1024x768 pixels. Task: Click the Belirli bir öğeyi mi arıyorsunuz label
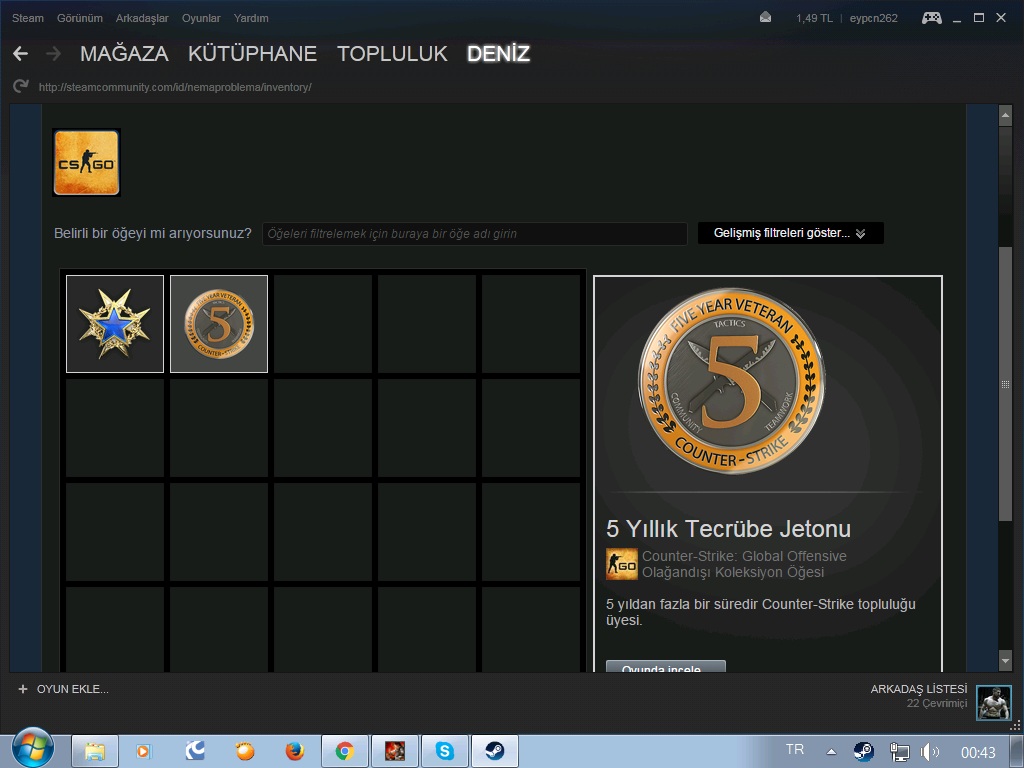click(152, 233)
